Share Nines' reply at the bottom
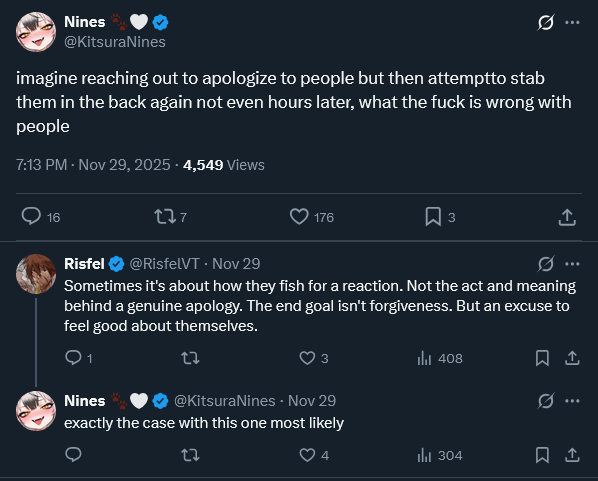The width and height of the screenshot is (598, 481). point(572,455)
